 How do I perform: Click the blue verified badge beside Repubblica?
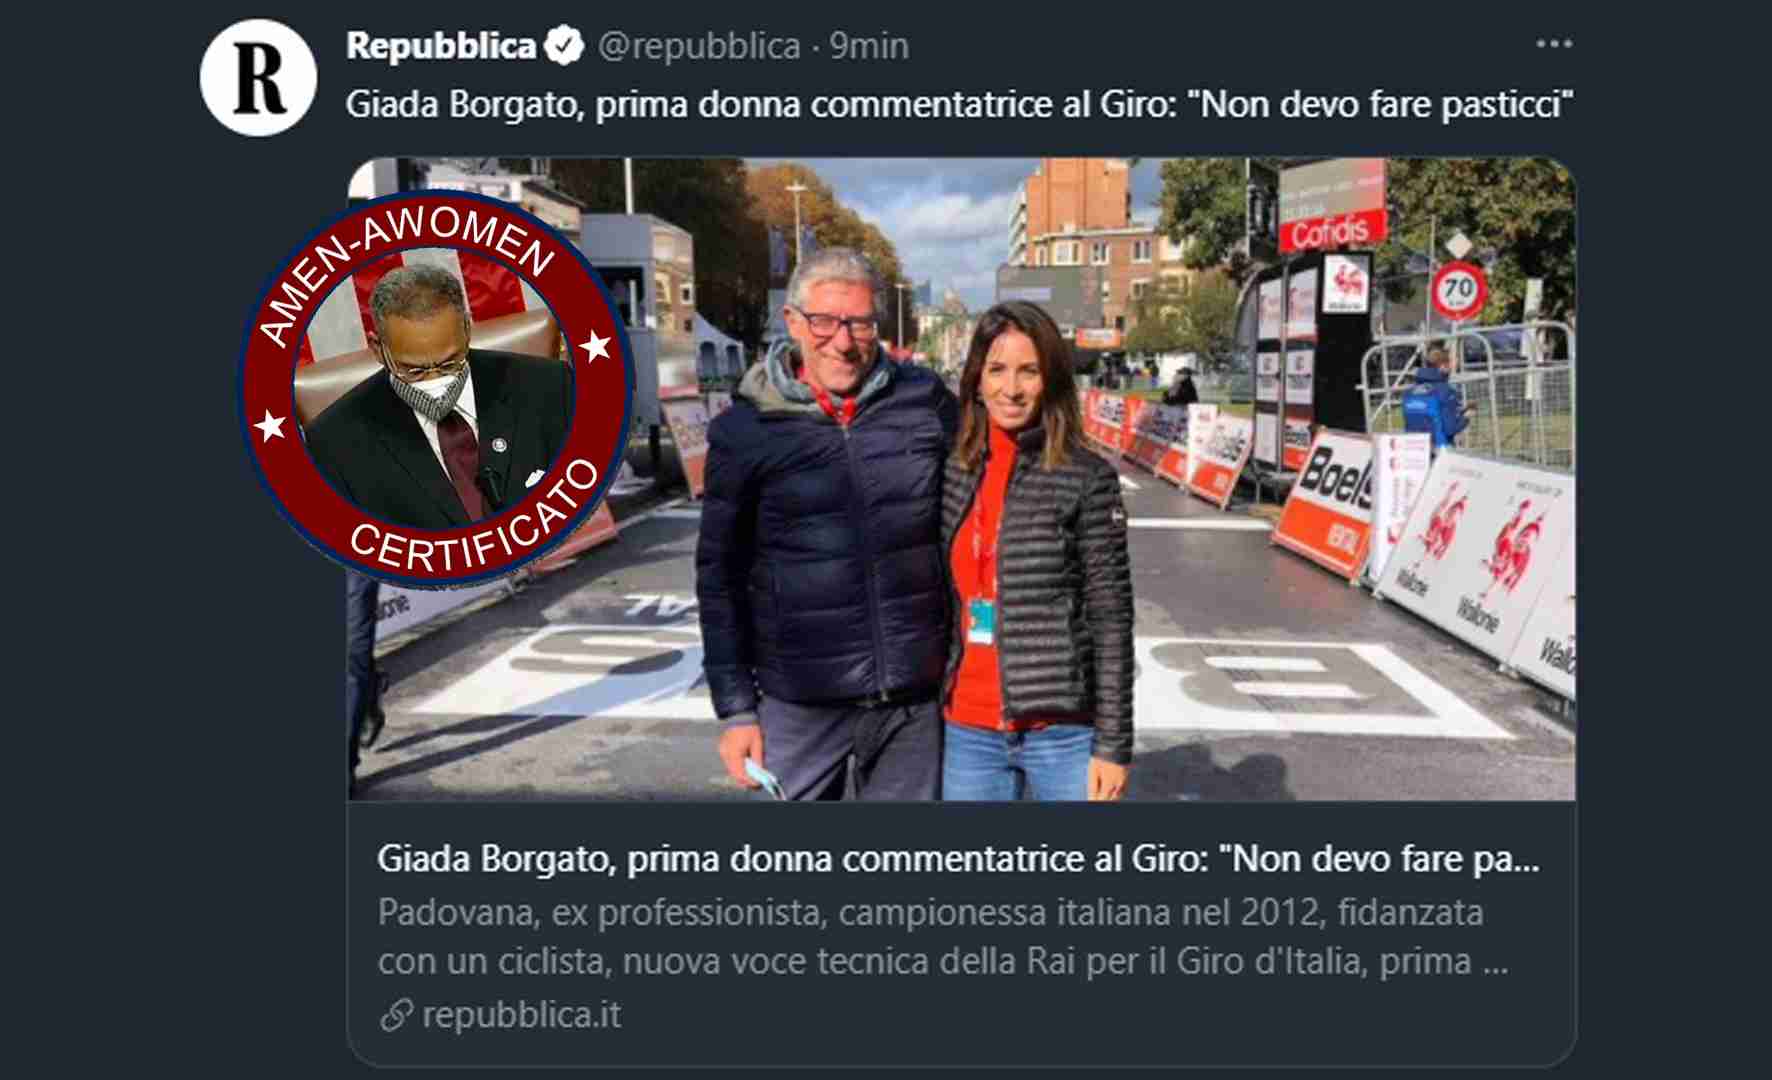pos(565,46)
